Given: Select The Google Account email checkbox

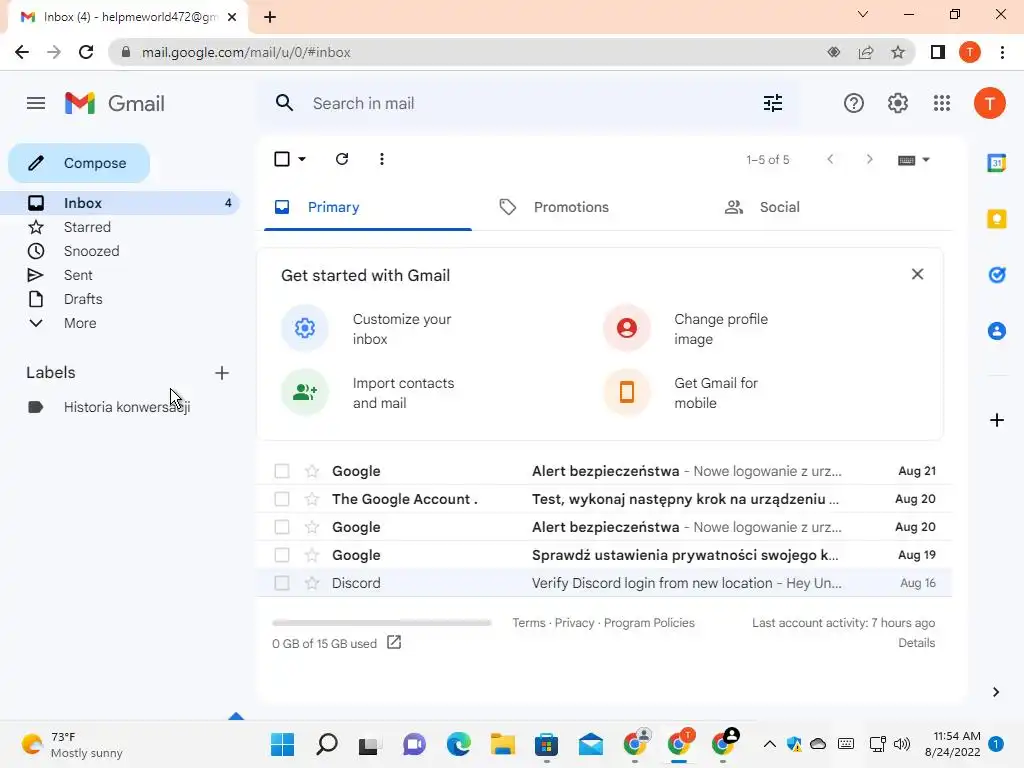Looking at the screenshot, I should [281, 500].
